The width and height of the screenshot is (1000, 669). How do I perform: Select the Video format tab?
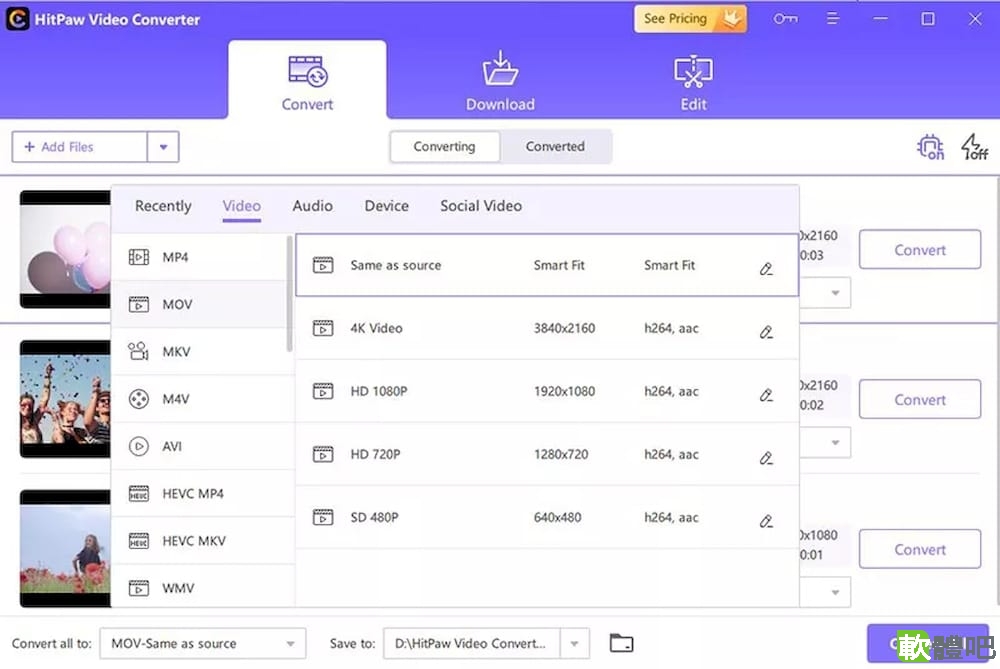[242, 206]
